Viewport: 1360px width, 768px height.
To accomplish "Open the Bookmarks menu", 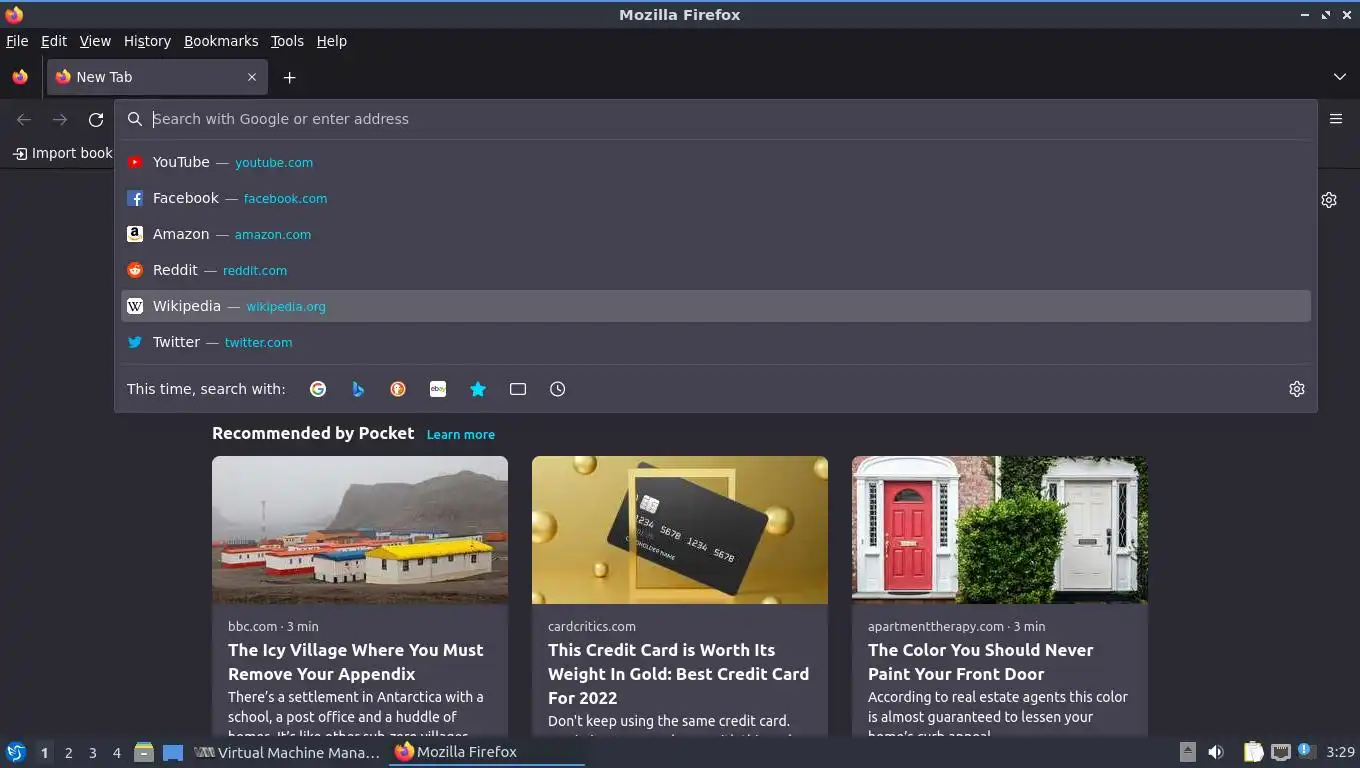I will click(221, 41).
